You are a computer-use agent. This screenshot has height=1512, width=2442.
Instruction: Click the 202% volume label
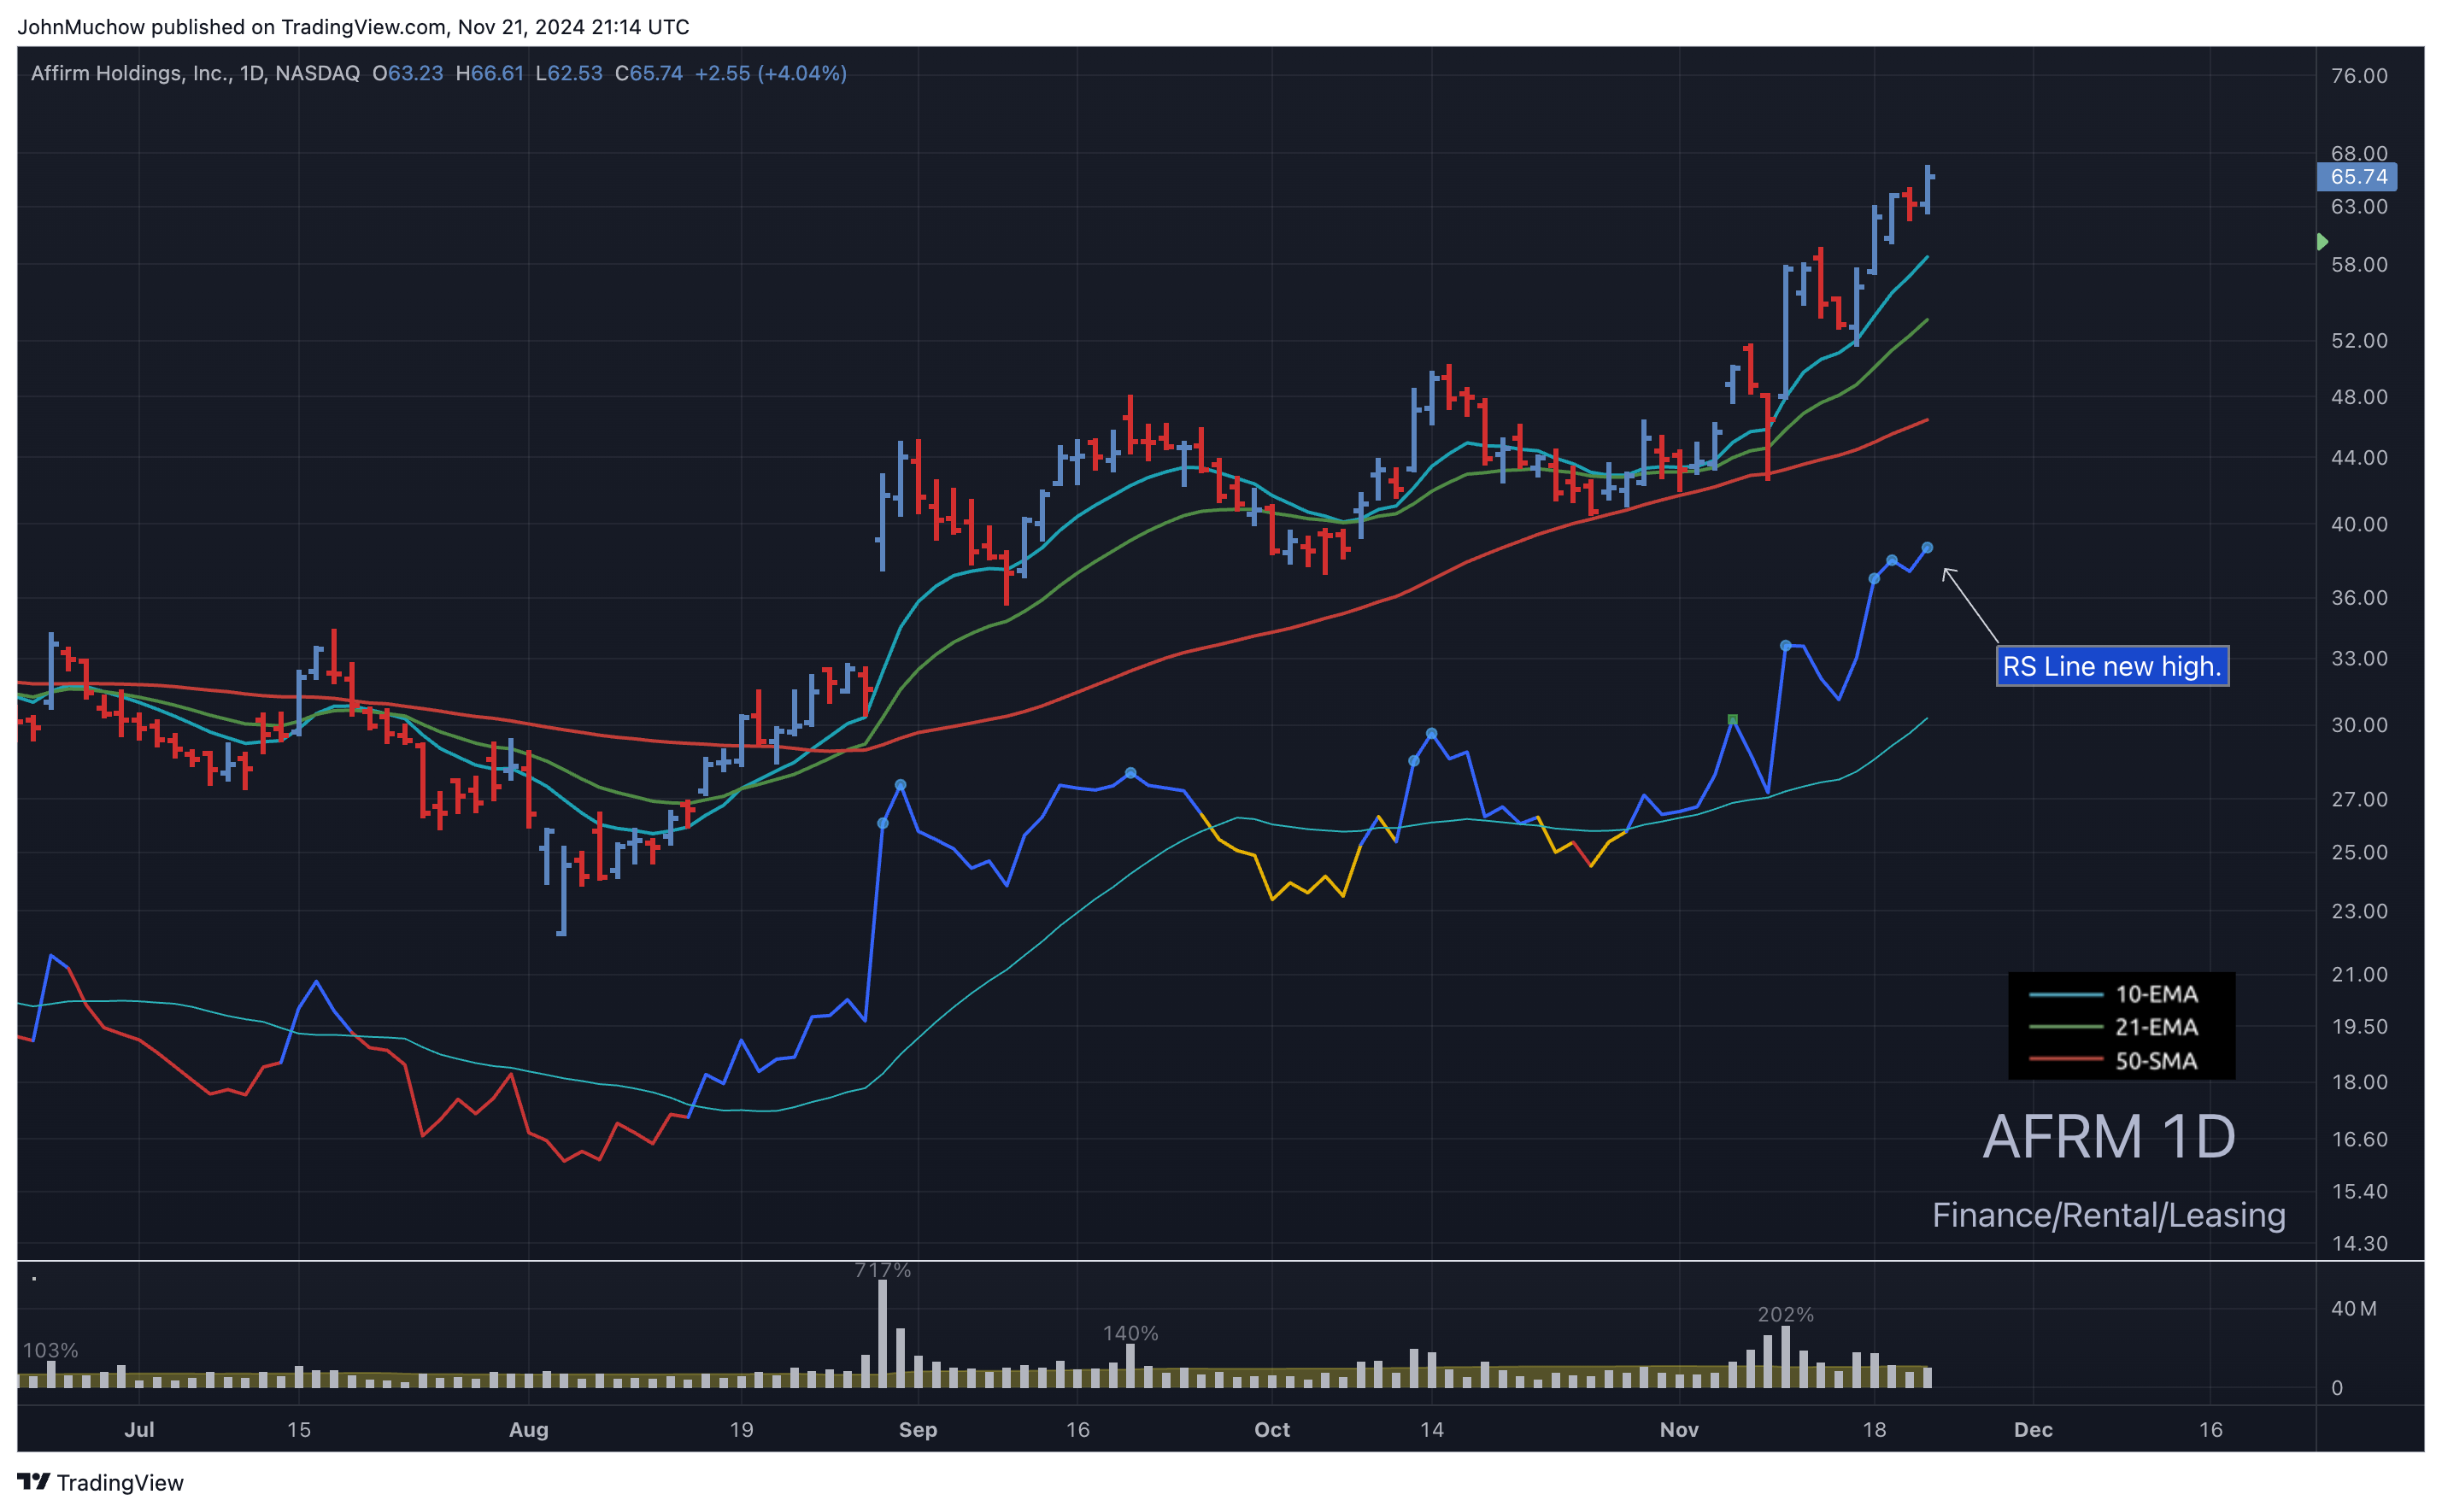pyautogui.click(x=1785, y=1314)
